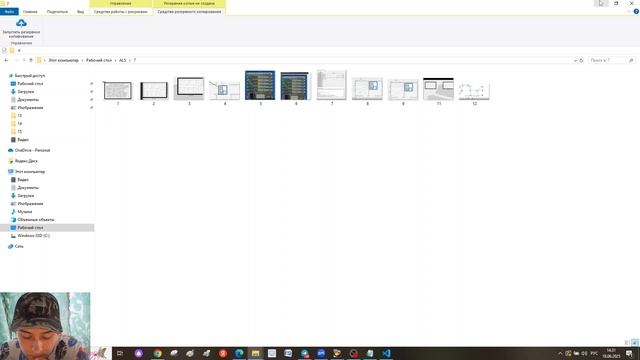Image resolution: width=640 pixels, height=360 pixels.
Task: Open Word from the taskbar
Action: click(288, 353)
